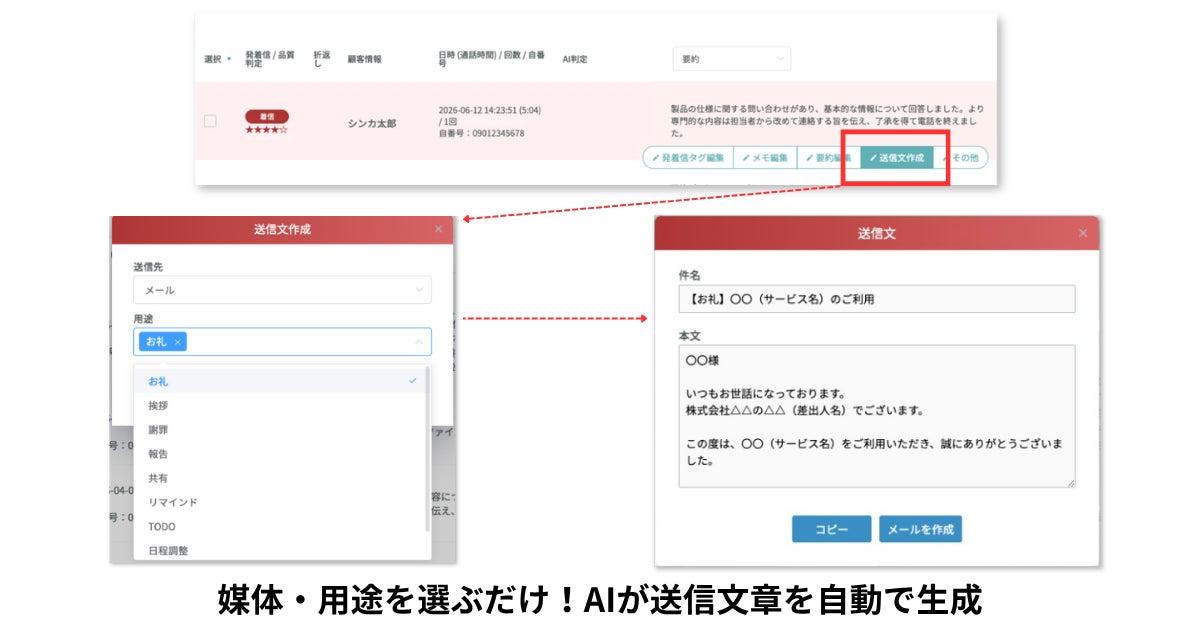Collapse the 用途 dropdown with its chevron
This screenshot has width=1200, height=630.
point(418,342)
